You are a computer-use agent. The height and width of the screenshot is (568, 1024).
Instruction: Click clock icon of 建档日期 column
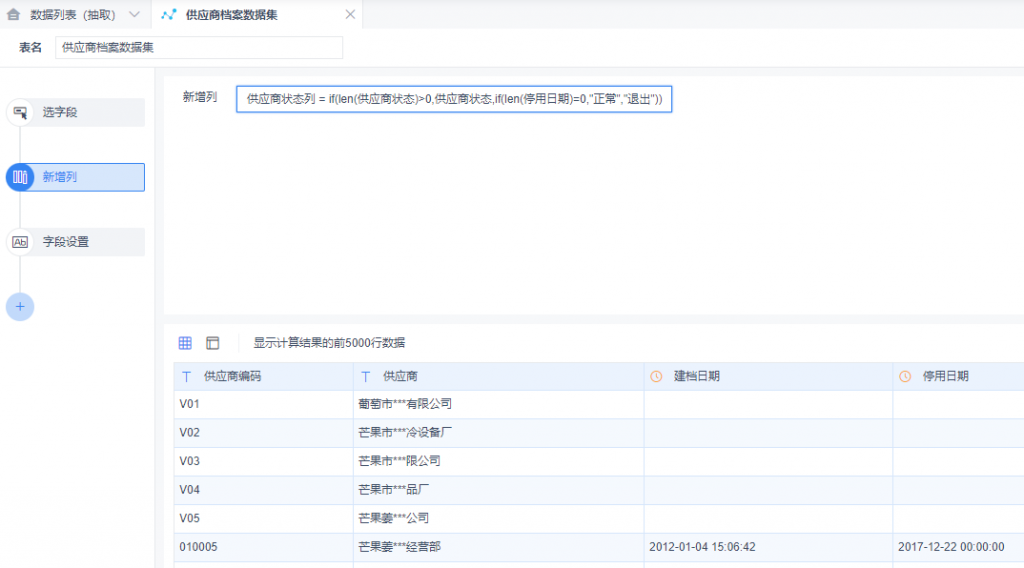click(x=656, y=377)
